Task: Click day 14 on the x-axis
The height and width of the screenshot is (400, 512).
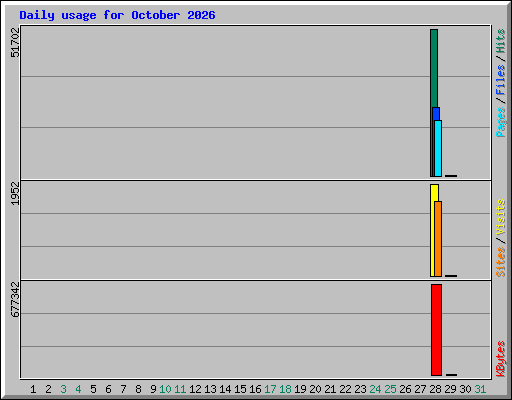Action: pyautogui.click(x=225, y=389)
